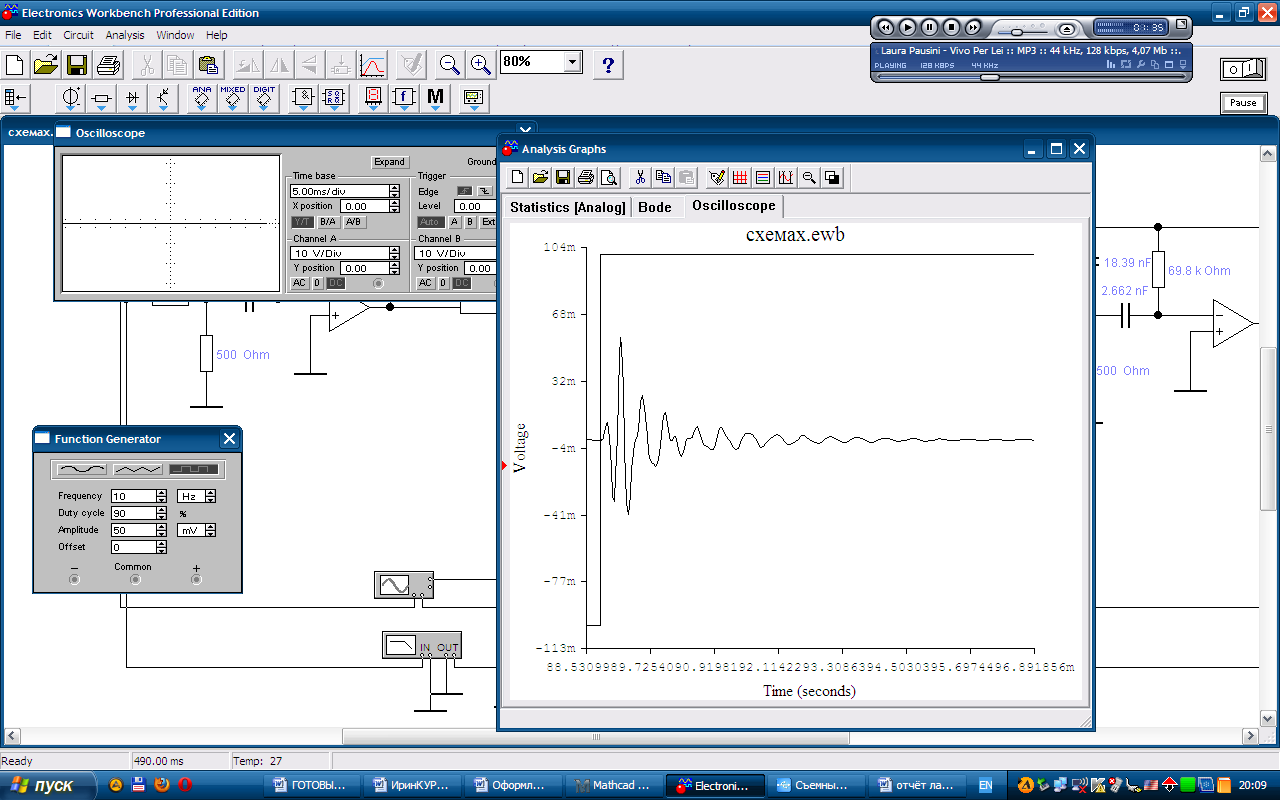1280x800 pixels.
Task: Click the mV amplitude unit spinner
Action: click(210, 530)
